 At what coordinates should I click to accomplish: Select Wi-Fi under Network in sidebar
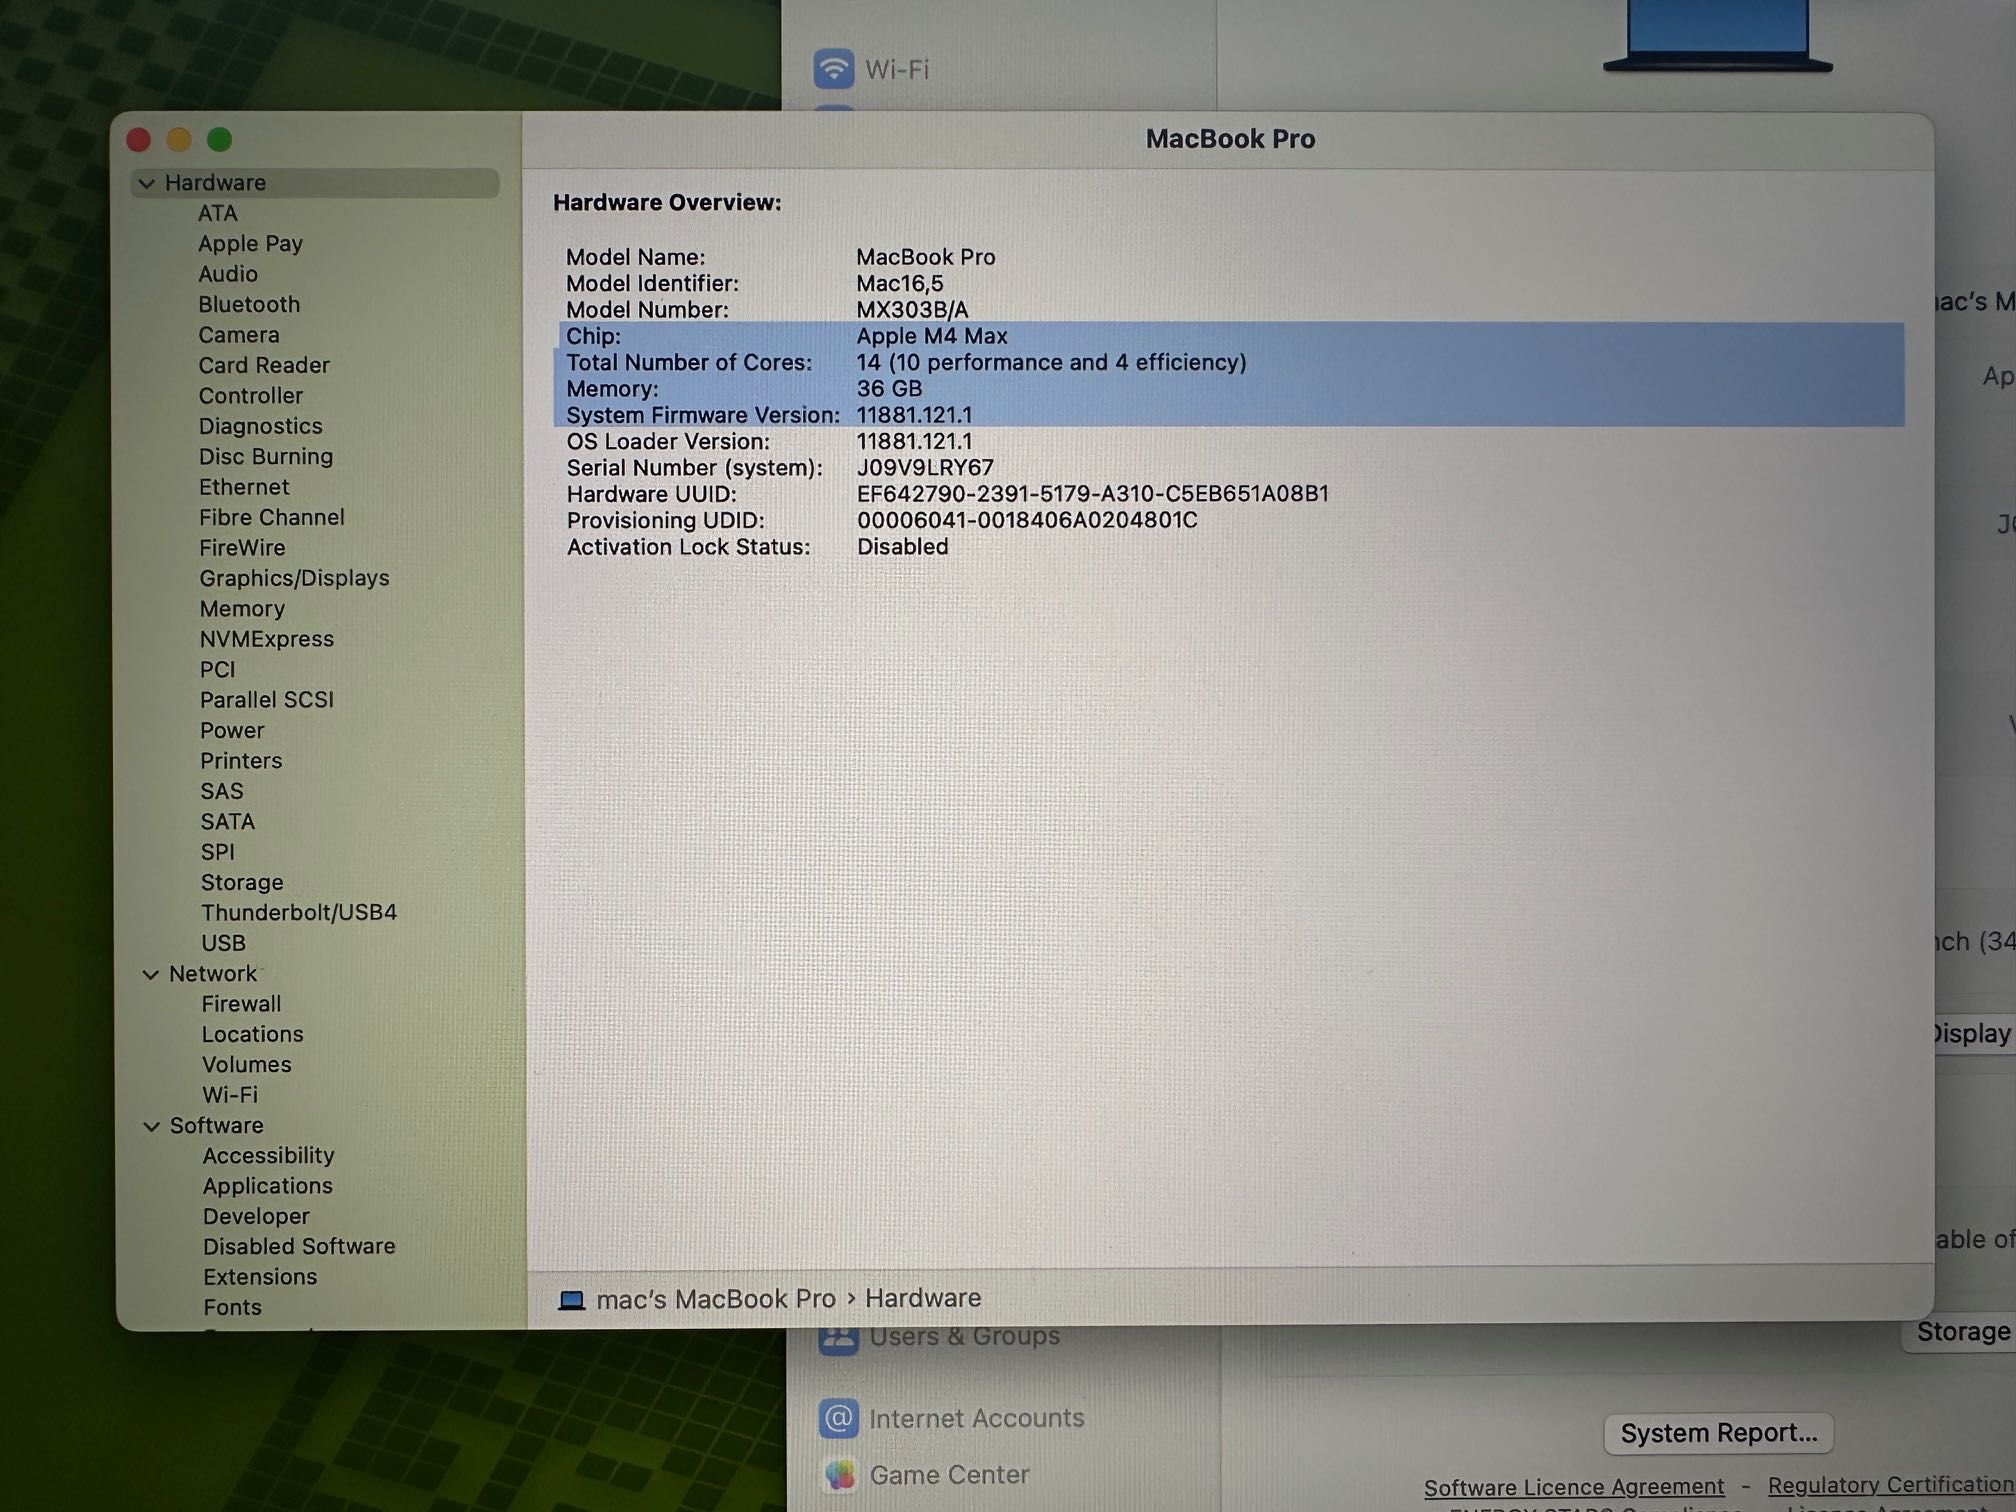(230, 1095)
